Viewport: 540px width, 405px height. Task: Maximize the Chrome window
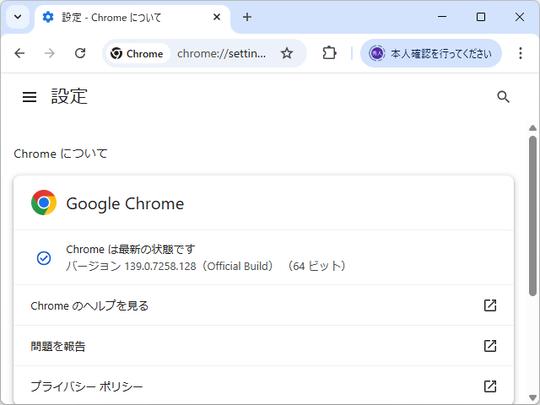tap(481, 17)
